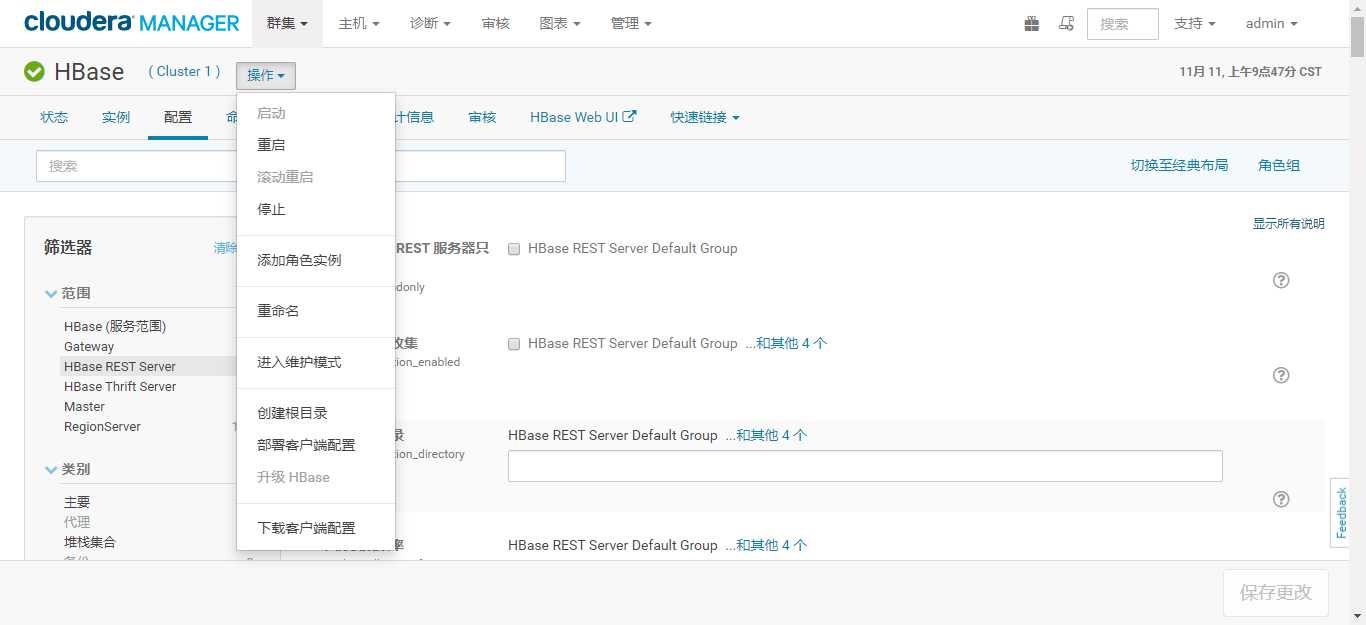Open the Feedback side tab

click(1341, 513)
